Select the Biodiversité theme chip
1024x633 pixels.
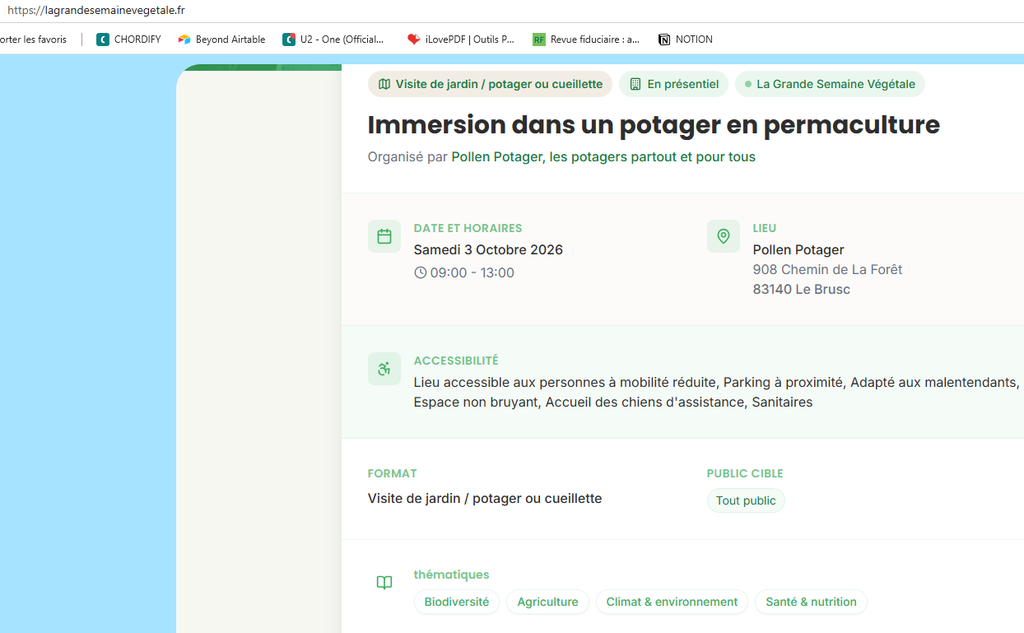click(456, 602)
